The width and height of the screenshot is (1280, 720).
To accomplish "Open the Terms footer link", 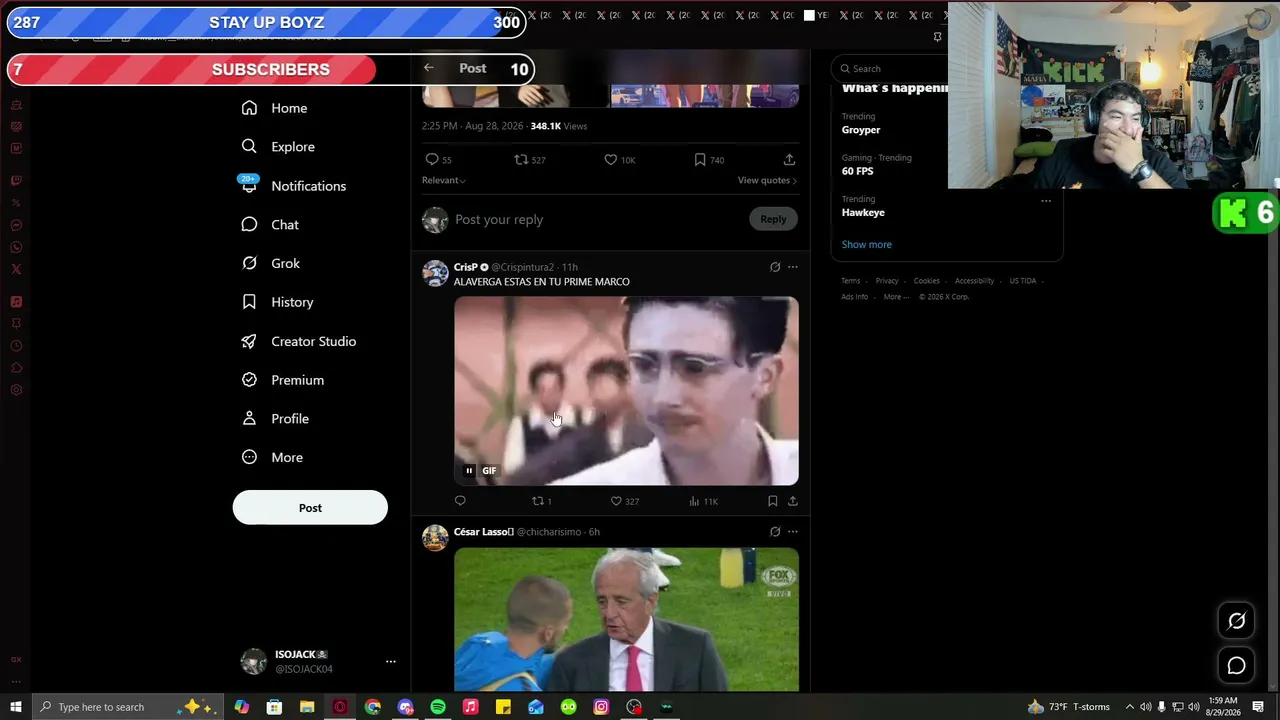I will click(851, 281).
